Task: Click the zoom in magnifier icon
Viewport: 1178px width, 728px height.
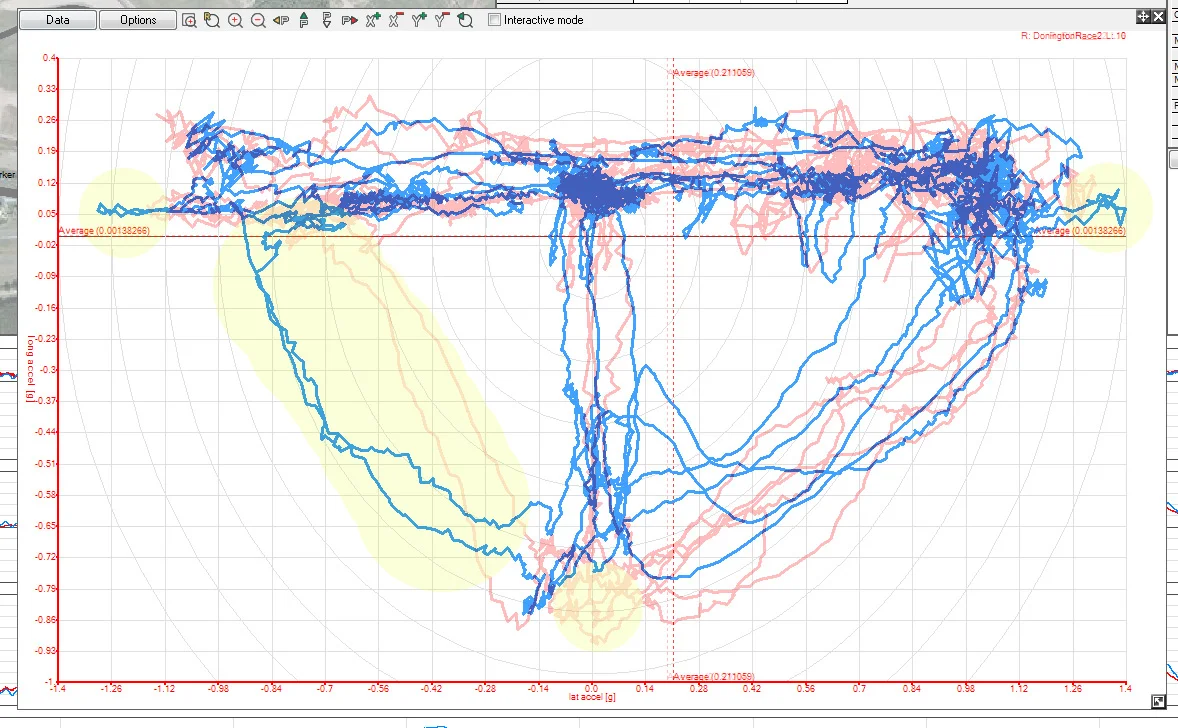Action: 235,20
